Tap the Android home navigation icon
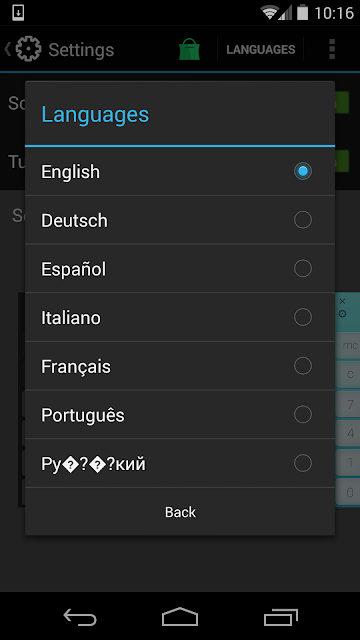 click(180, 616)
